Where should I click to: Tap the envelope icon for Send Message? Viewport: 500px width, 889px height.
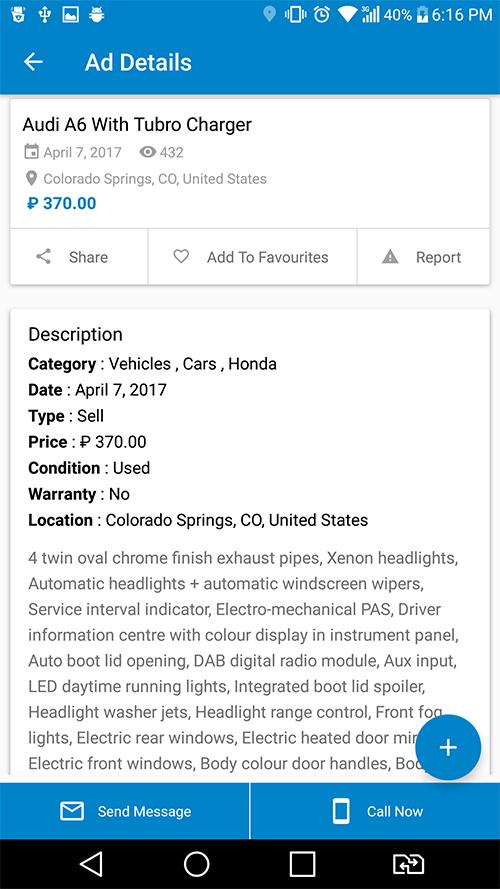coord(72,811)
